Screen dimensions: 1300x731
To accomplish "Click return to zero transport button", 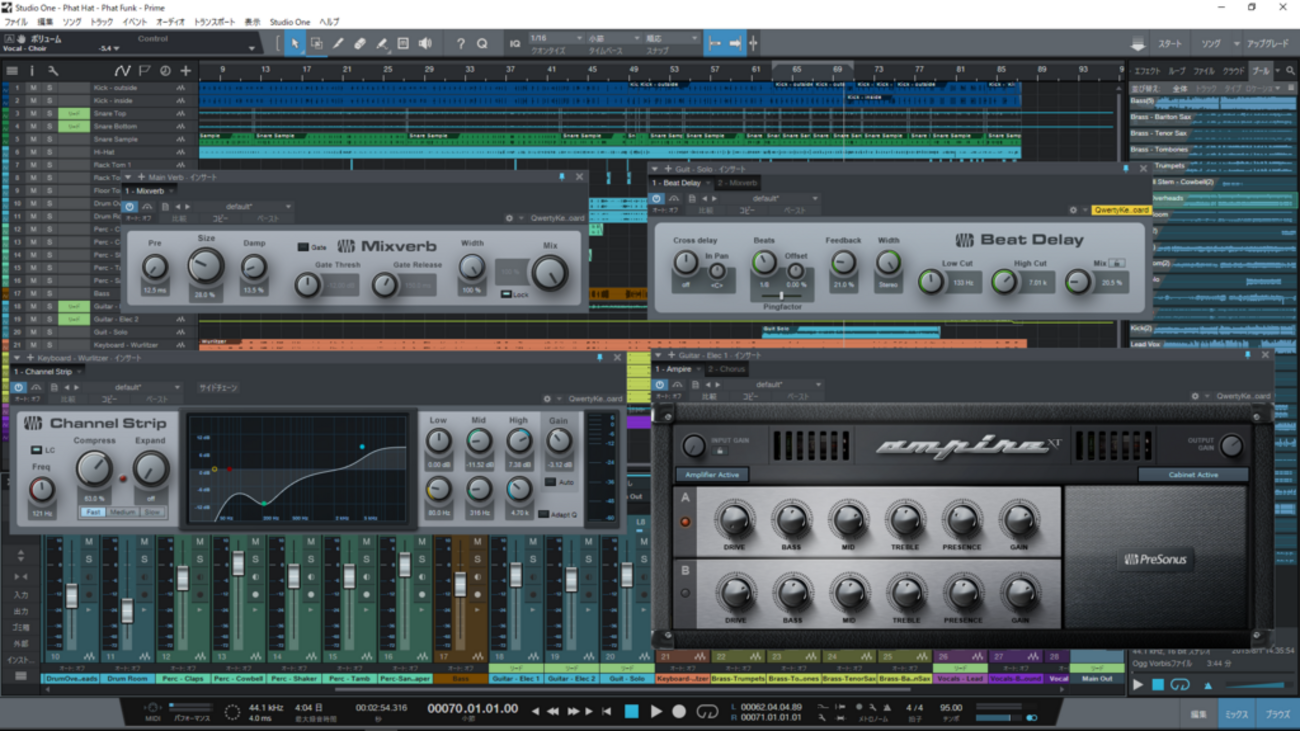I will 606,711.
